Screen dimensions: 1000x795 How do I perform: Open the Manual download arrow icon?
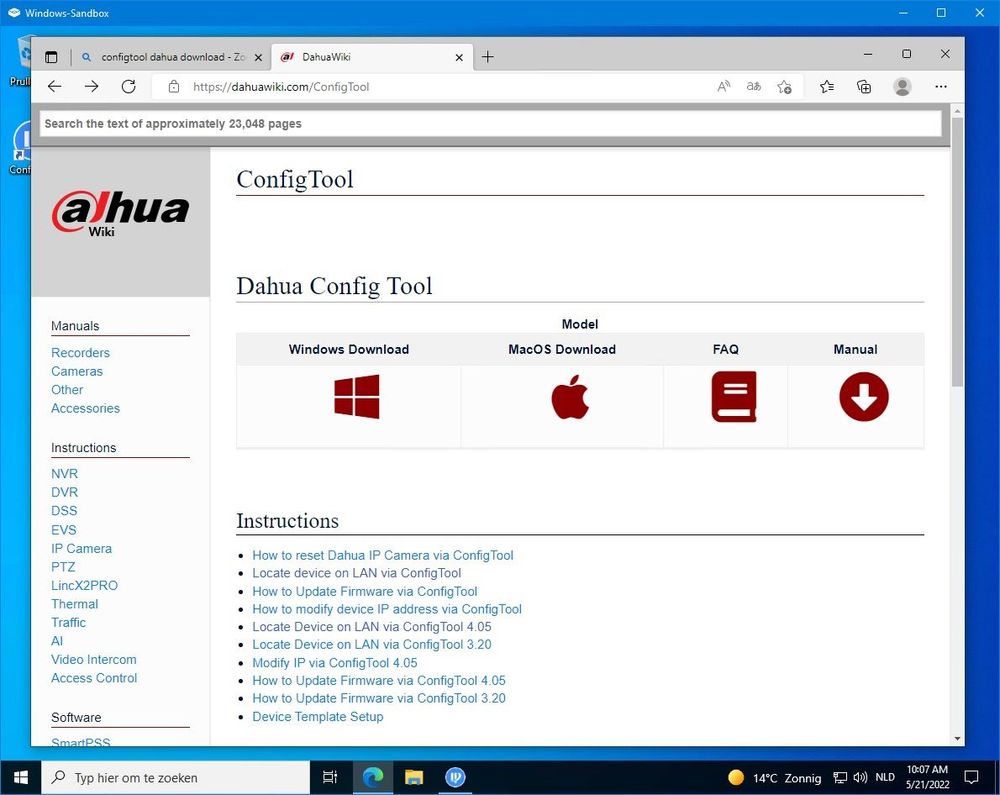pyautogui.click(x=864, y=397)
